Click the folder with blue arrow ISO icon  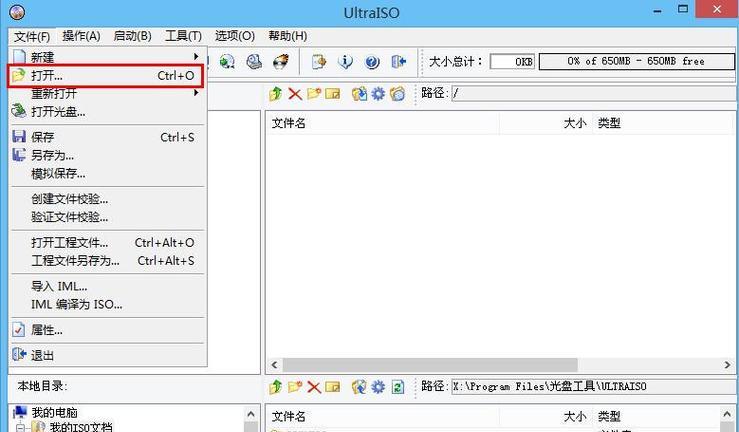tap(359, 94)
